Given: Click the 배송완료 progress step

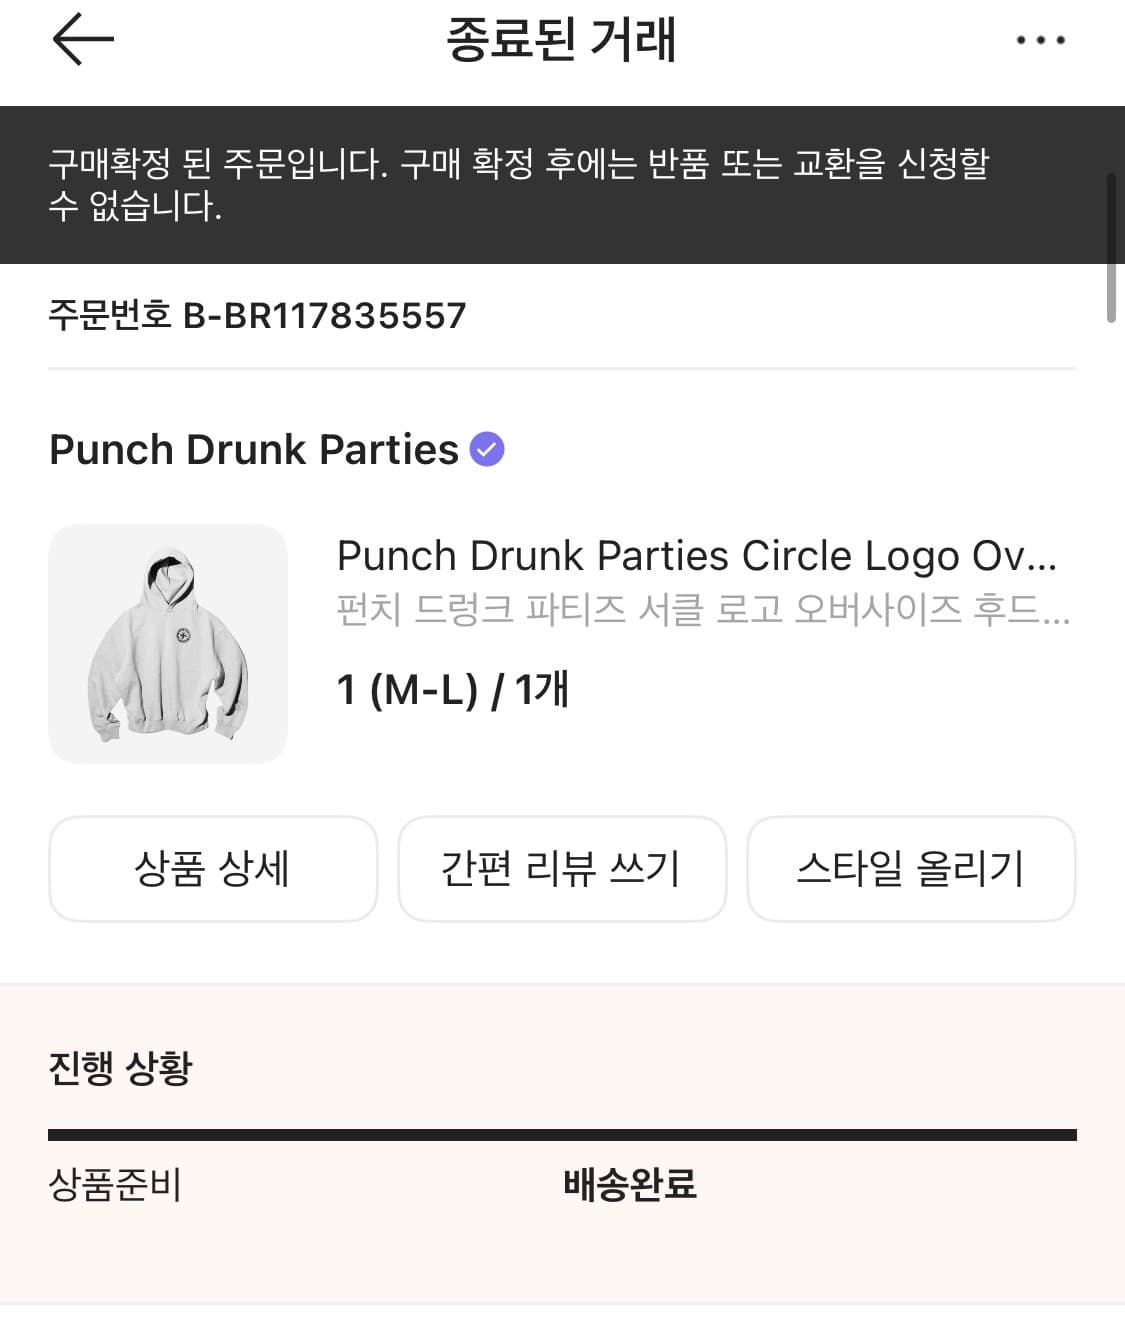Looking at the screenshot, I should [x=629, y=1185].
